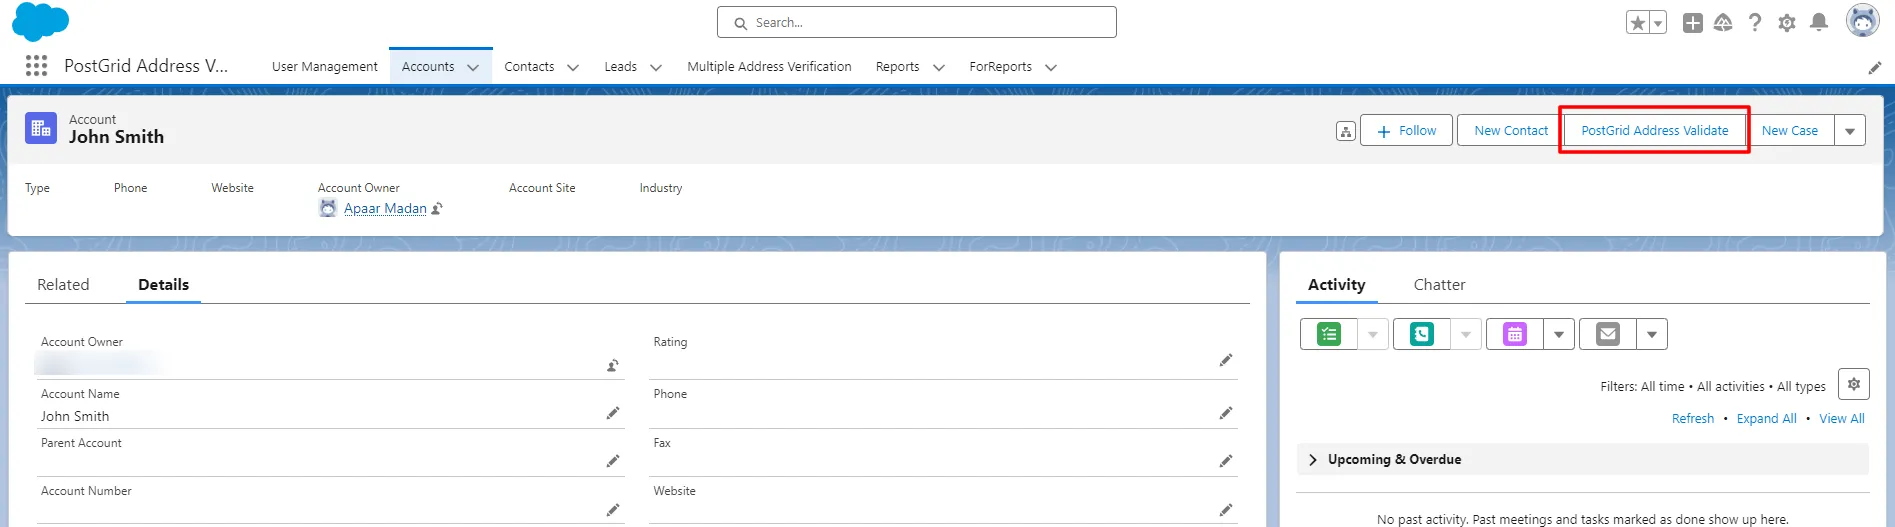The height and width of the screenshot is (527, 1895).
Task: Open the Setup gear icon
Action: [1787, 23]
